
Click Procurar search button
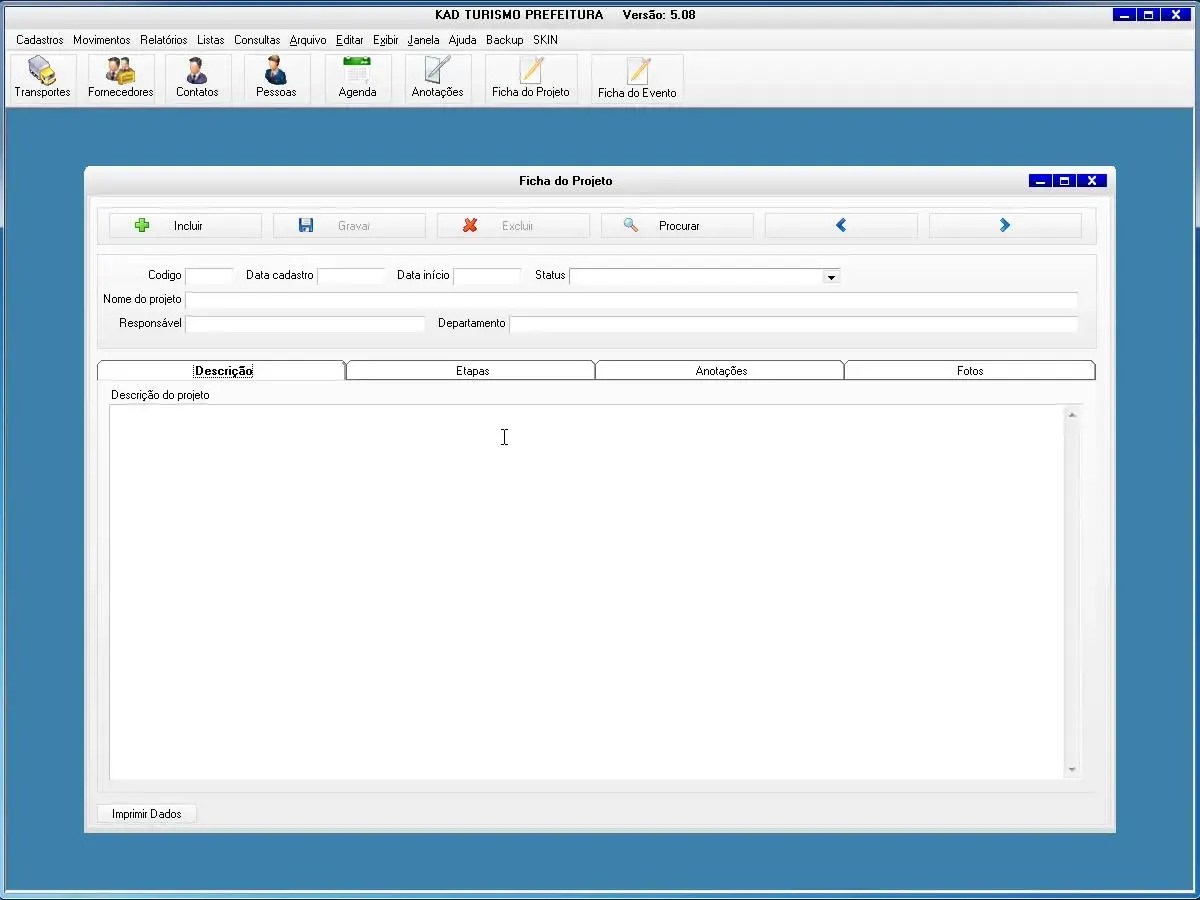click(677, 226)
